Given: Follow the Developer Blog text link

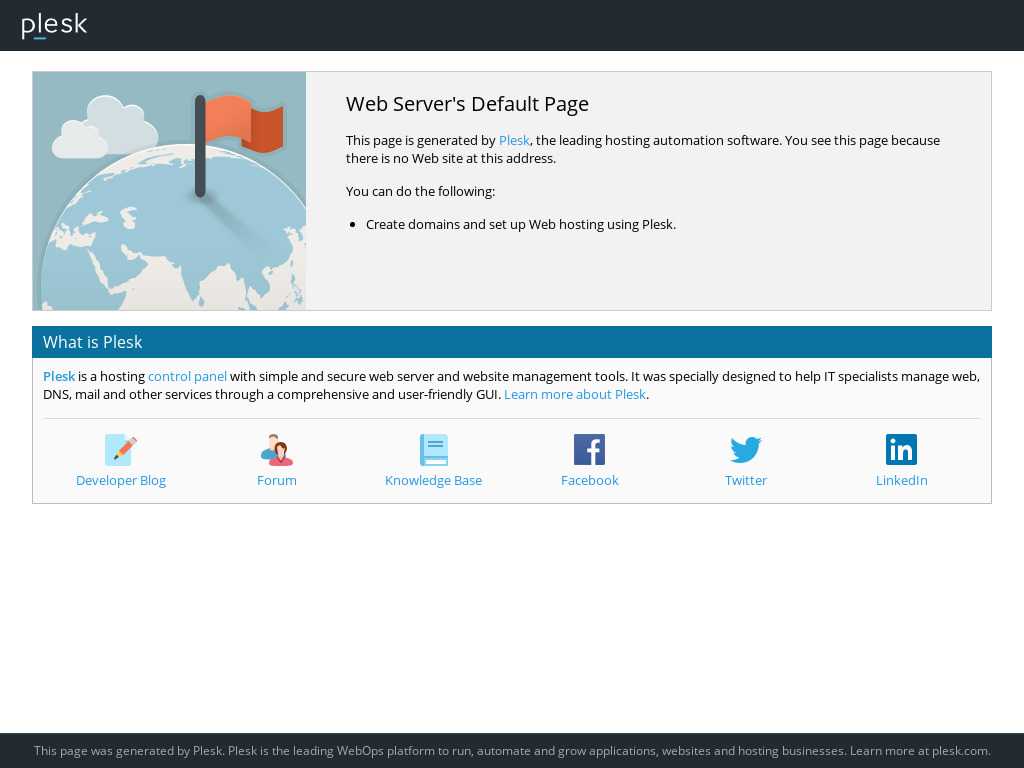Looking at the screenshot, I should pyautogui.click(x=121, y=481).
